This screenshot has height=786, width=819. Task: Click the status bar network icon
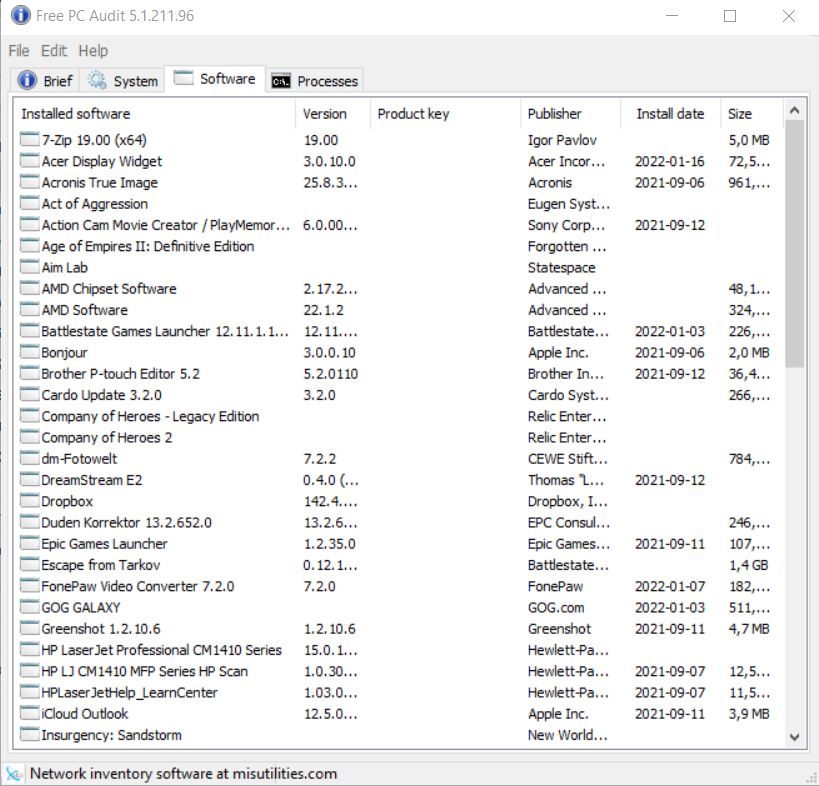coord(14,773)
